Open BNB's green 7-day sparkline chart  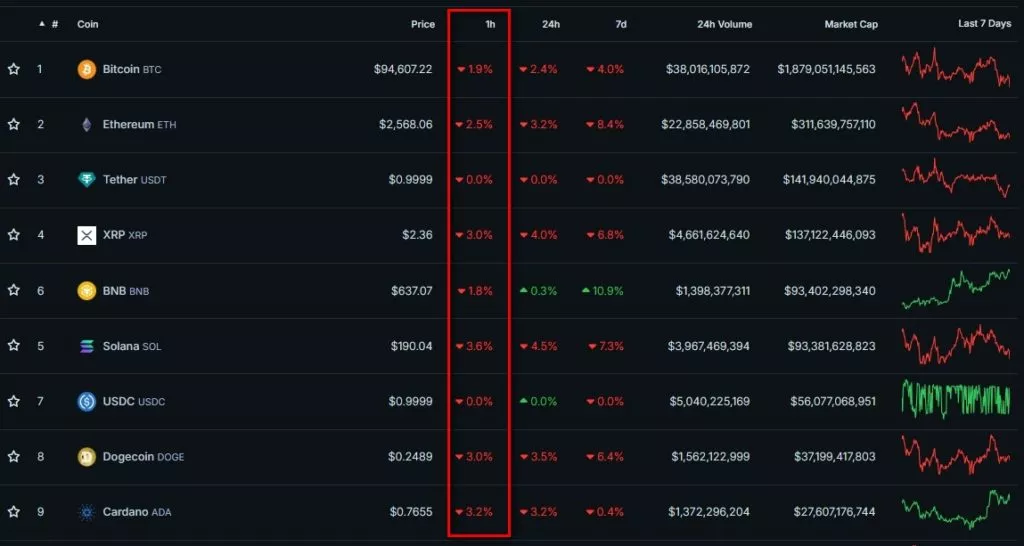point(955,290)
